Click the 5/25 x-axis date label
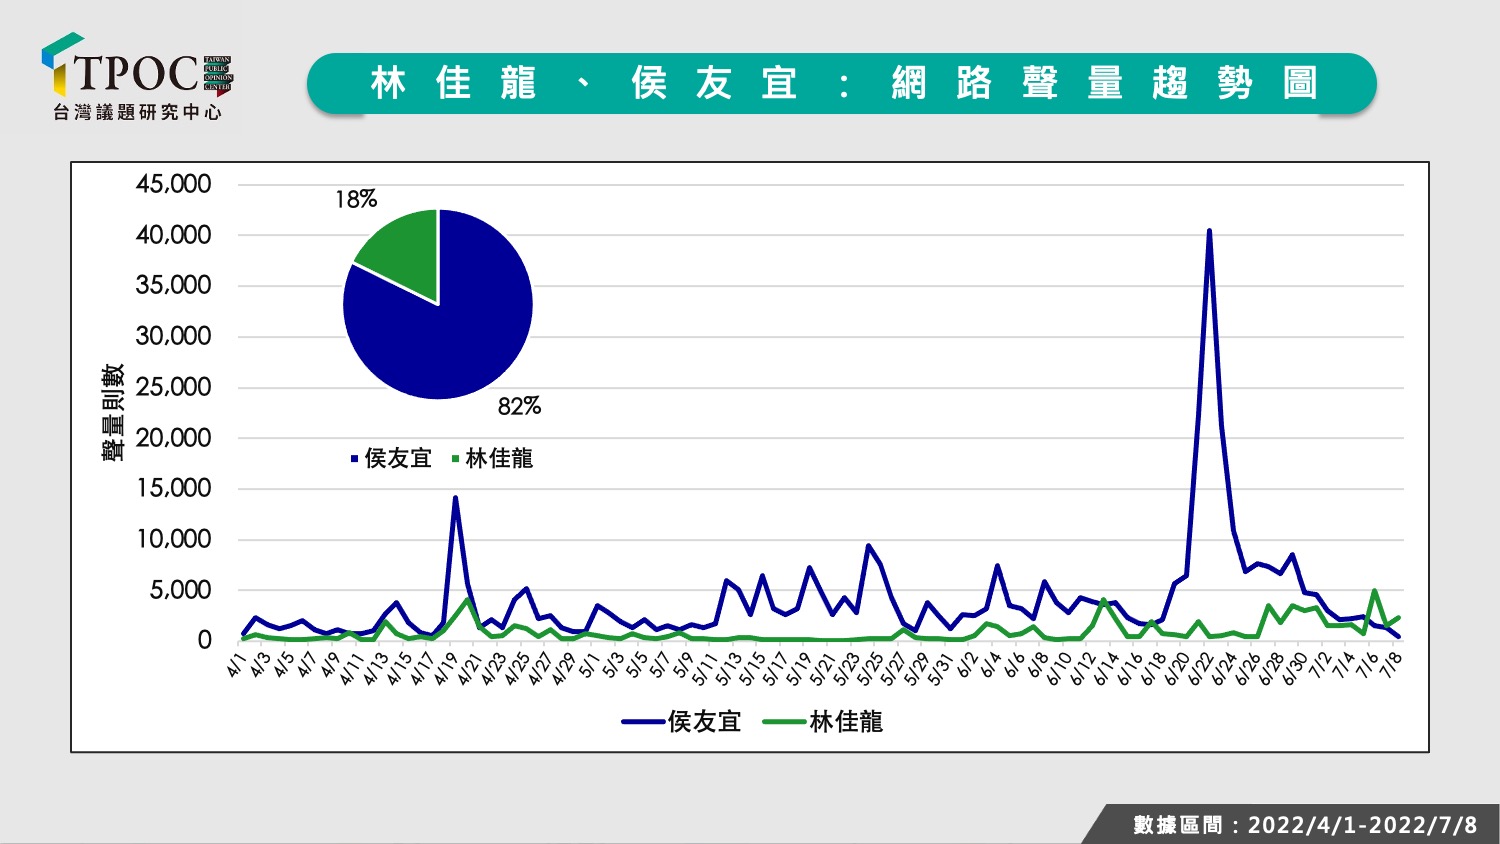Viewport: 1500px width, 844px height. 870,667
